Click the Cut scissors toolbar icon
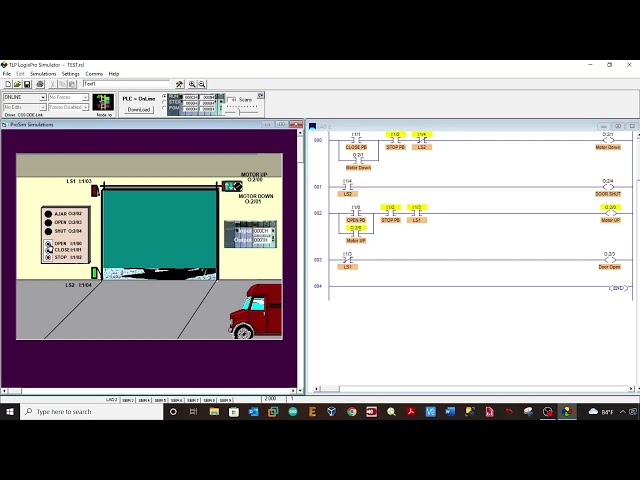 pos(53,84)
